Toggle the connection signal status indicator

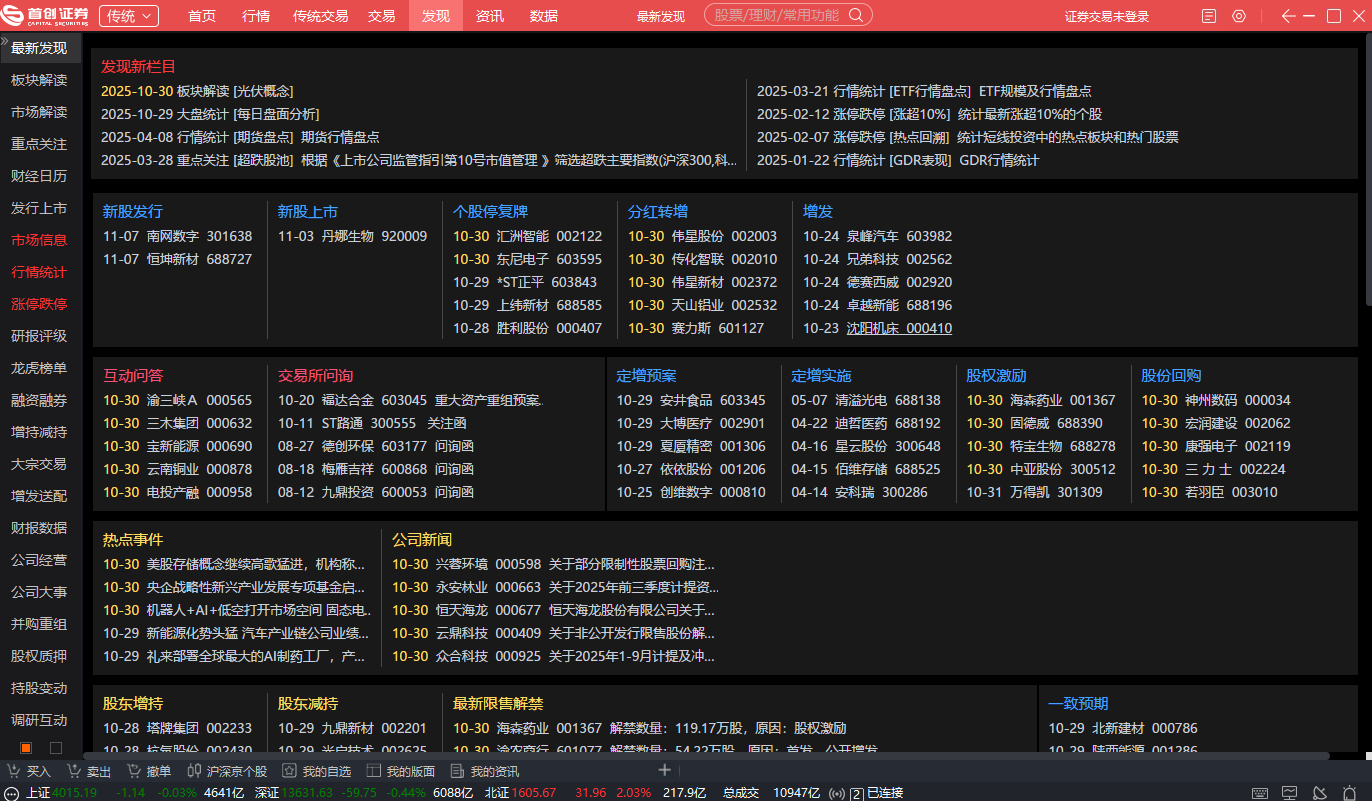coord(836,793)
